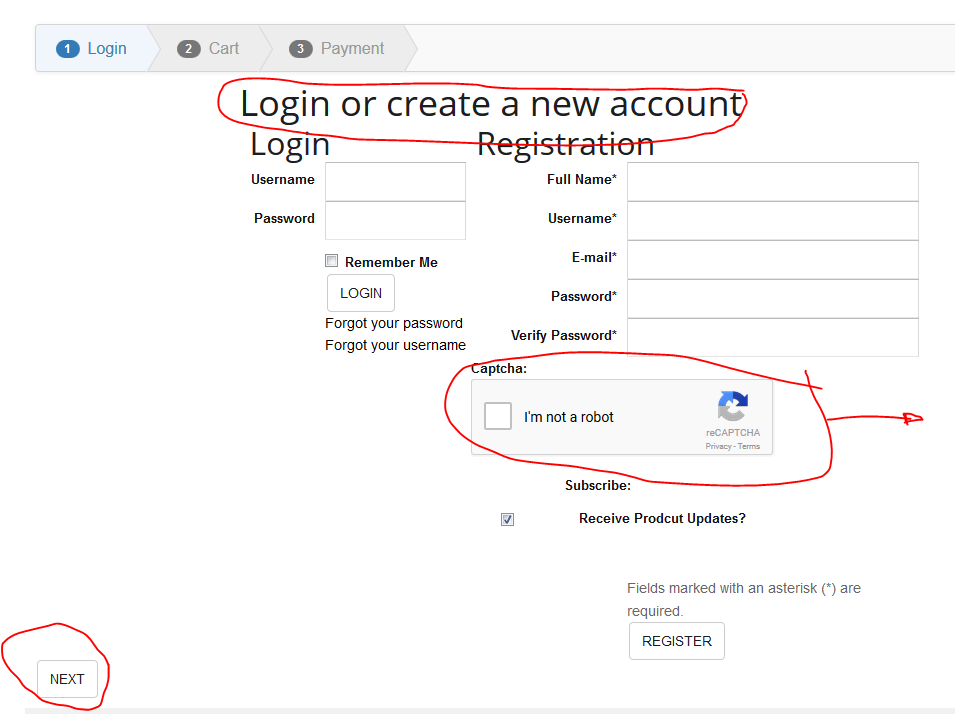Go to the Payment step tab
The image size is (955, 714).
coord(337,48)
